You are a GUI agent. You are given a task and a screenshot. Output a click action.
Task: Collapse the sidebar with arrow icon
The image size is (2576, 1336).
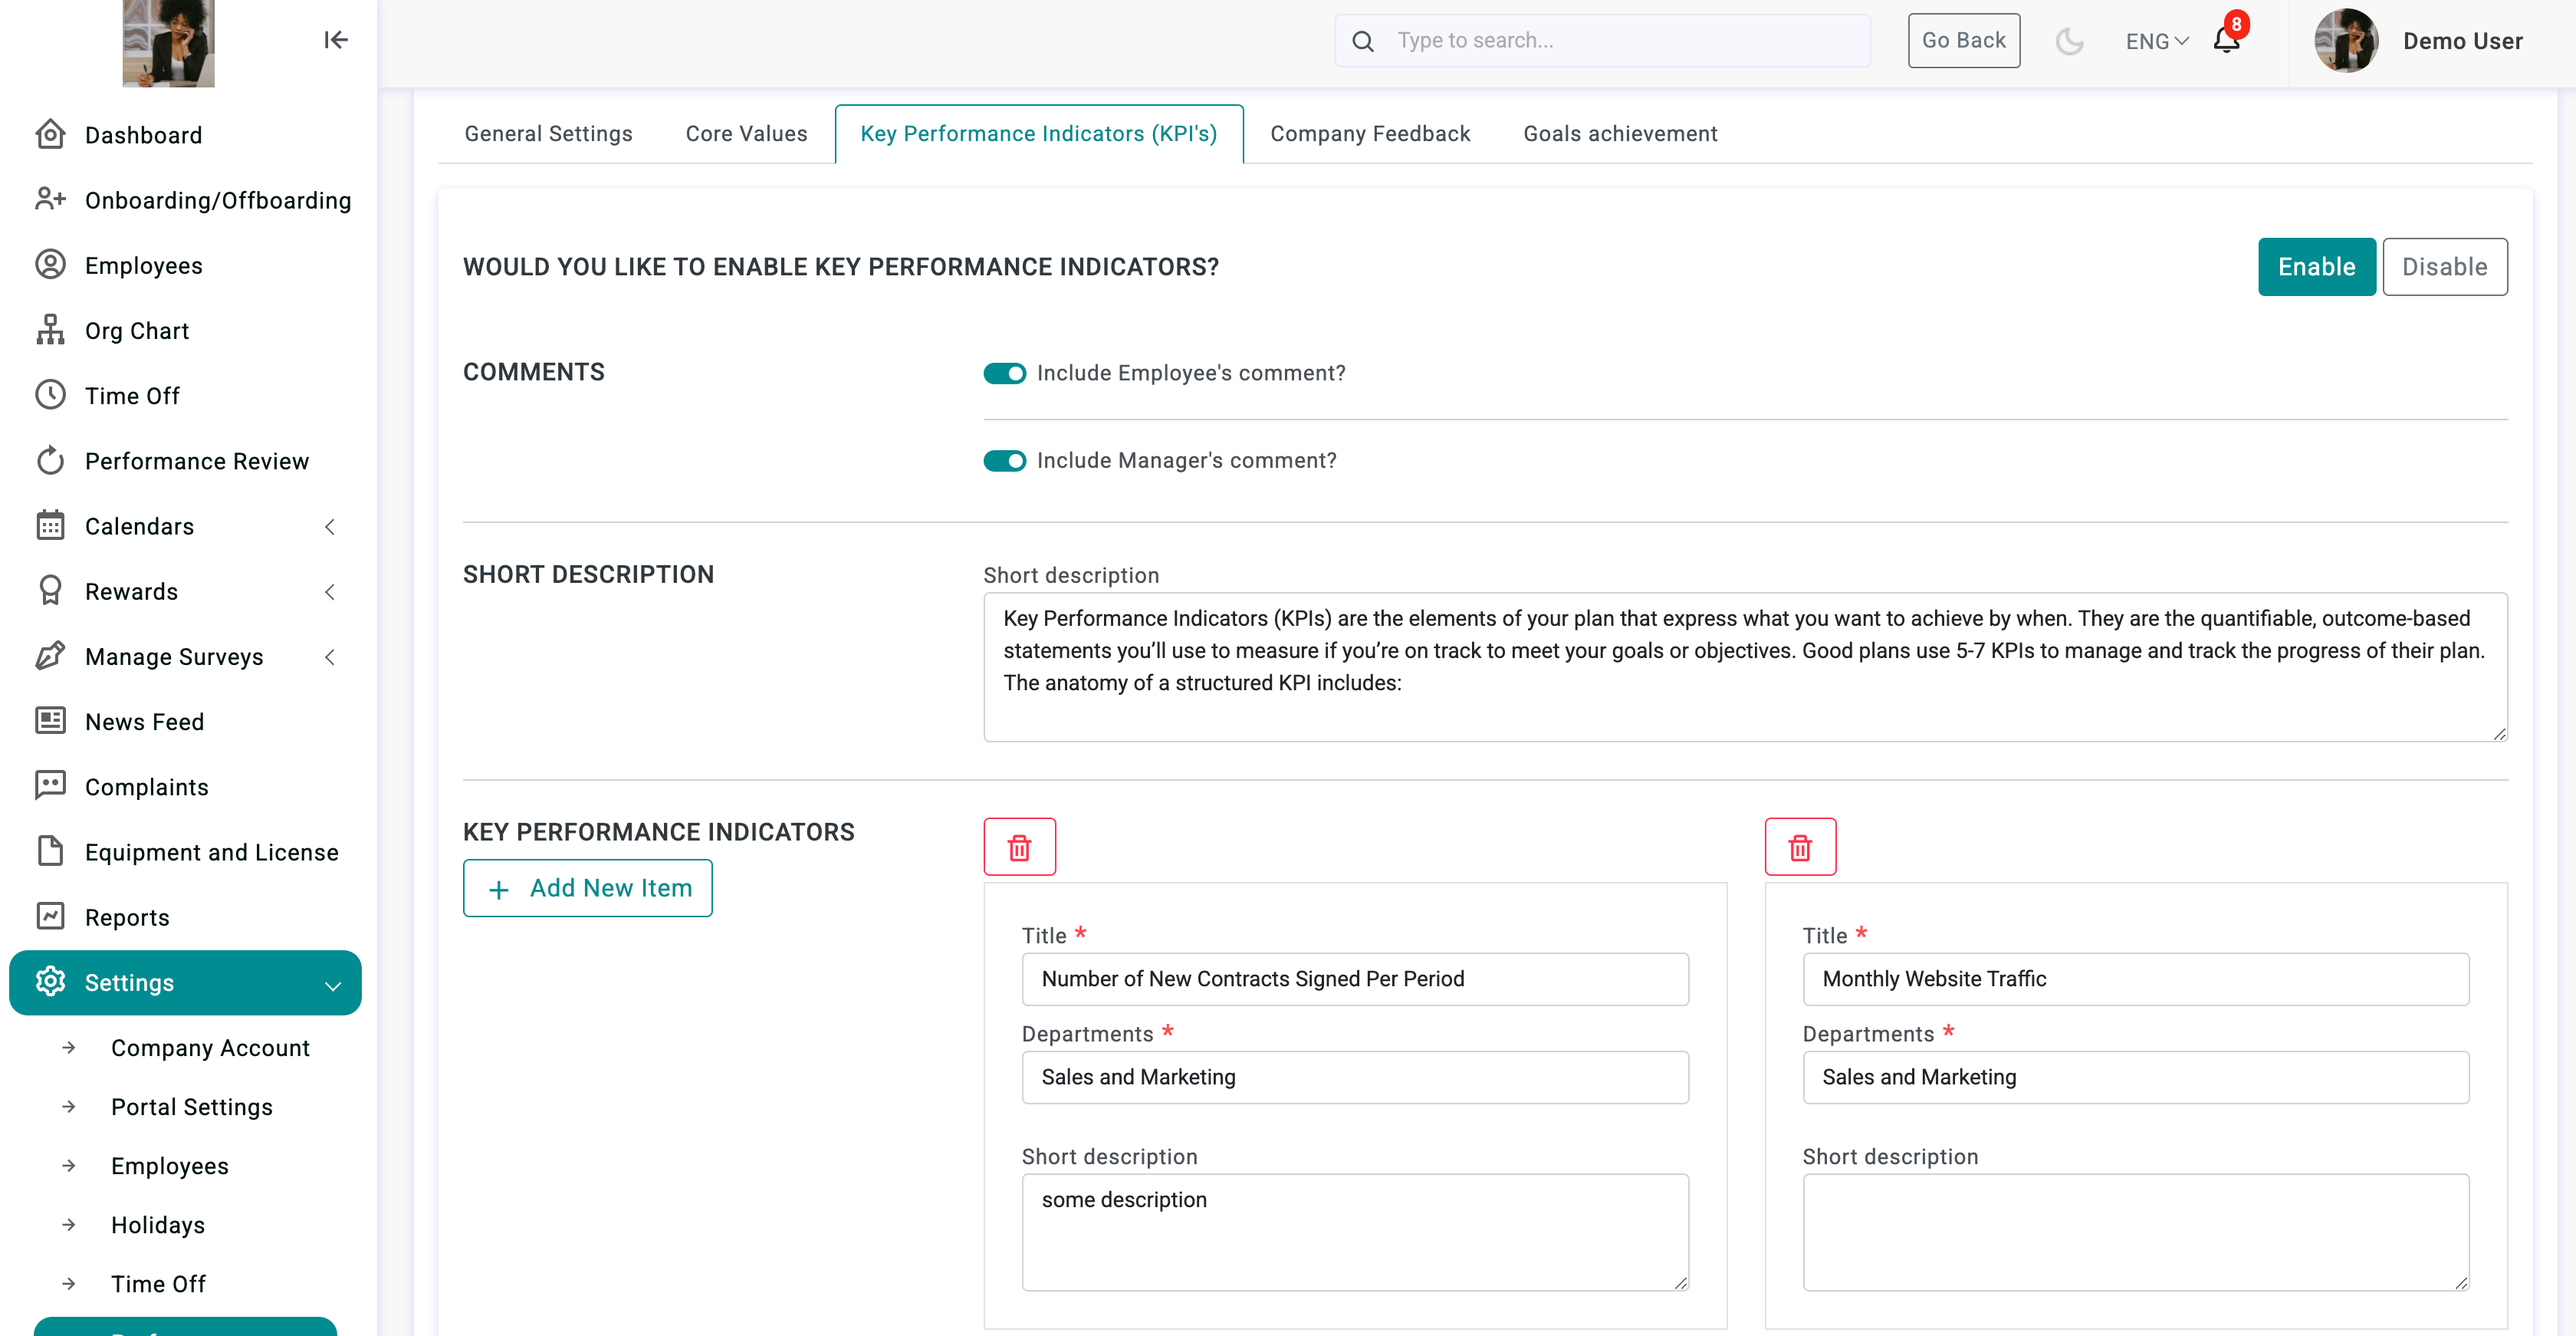[x=335, y=40]
